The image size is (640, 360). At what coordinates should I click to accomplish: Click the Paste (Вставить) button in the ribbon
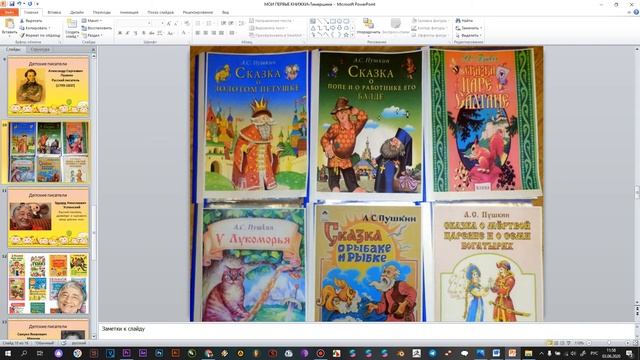tap(9, 27)
